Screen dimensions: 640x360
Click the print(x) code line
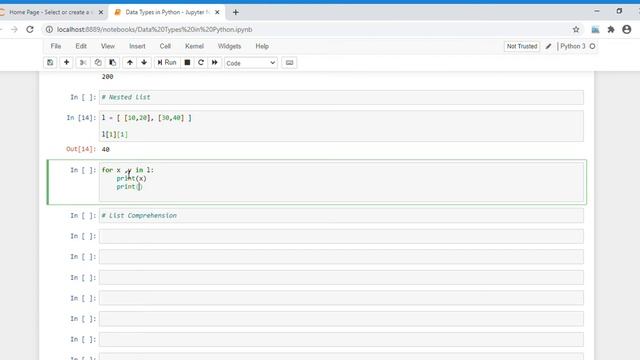(x=131, y=178)
